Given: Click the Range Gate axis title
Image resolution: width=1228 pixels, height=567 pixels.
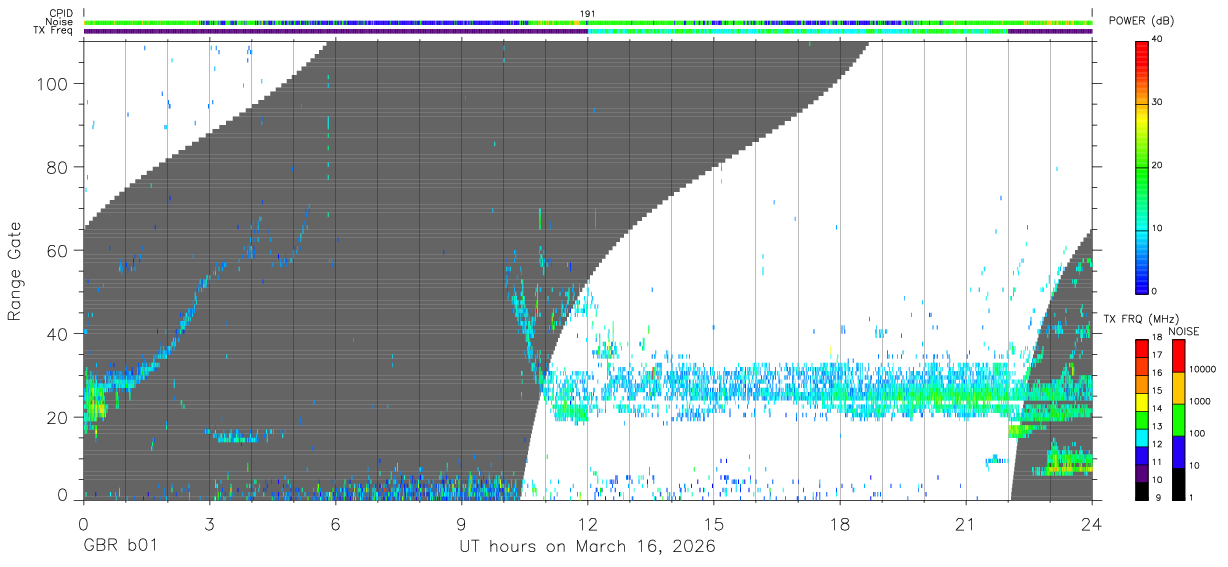Looking at the screenshot, I should [x=15, y=271].
